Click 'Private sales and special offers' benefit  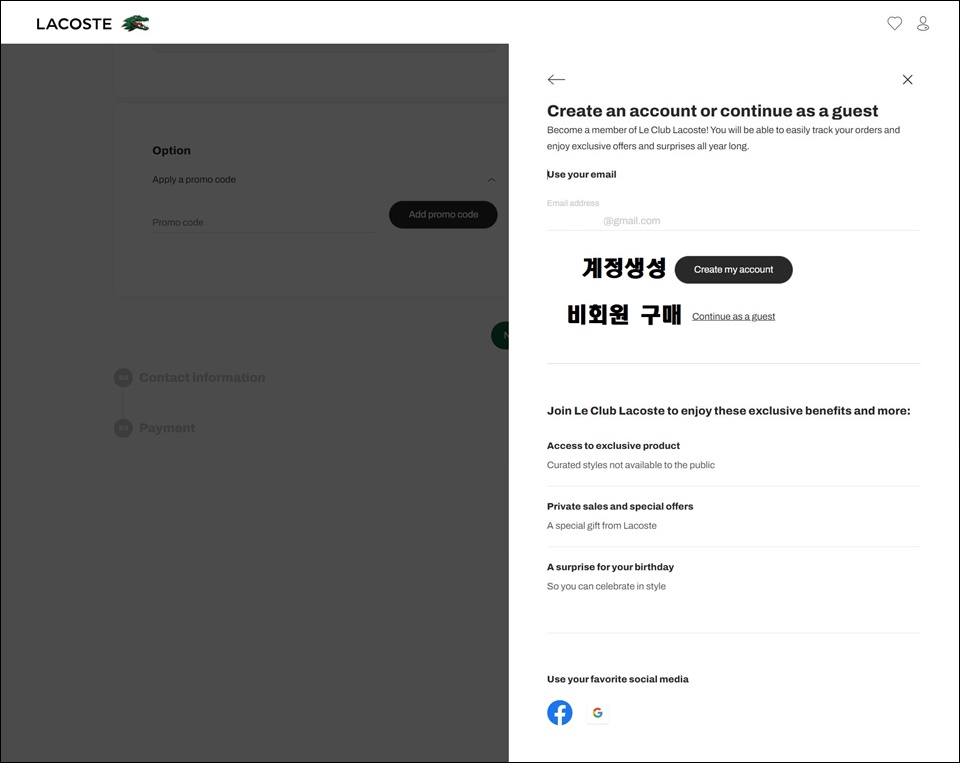click(x=620, y=506)
